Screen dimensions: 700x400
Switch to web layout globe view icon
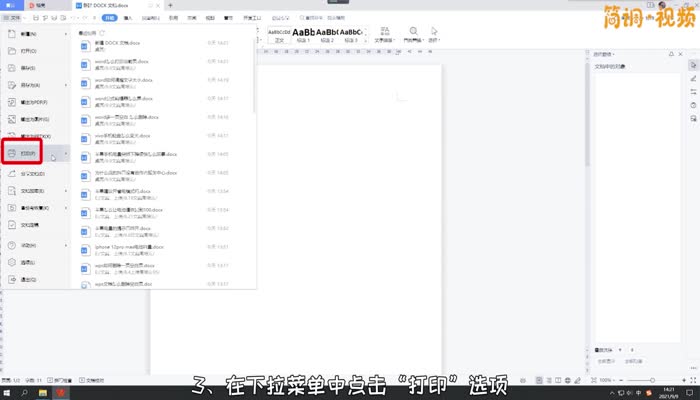tap(567, 380)
